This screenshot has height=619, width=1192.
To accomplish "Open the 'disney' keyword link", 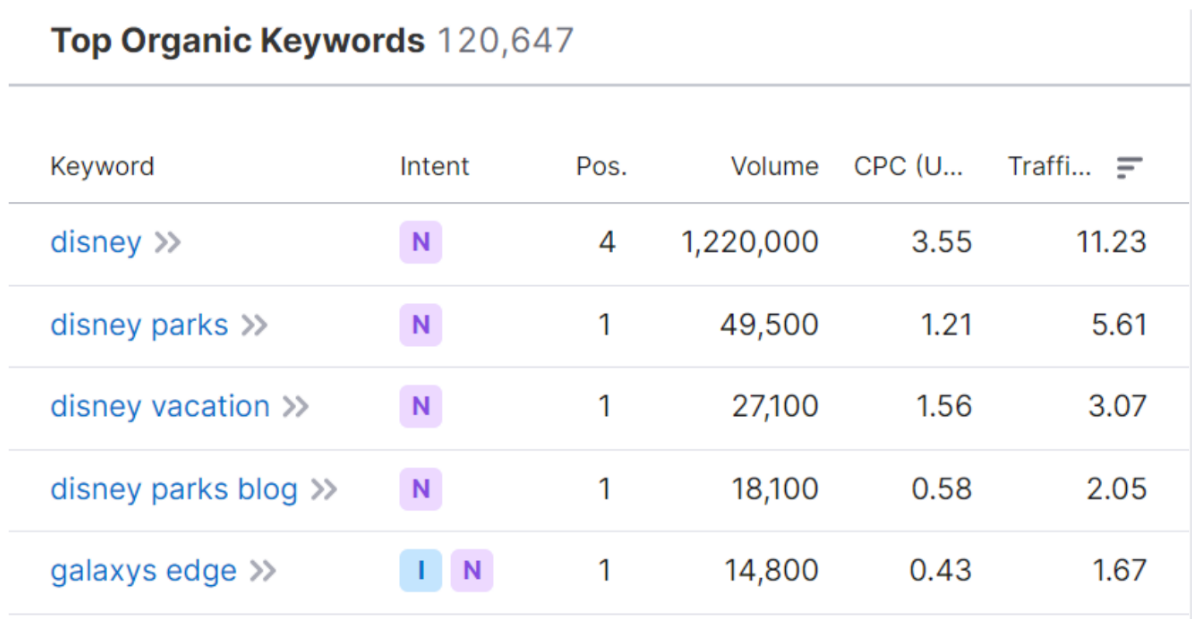I will (x=96, y=243).
